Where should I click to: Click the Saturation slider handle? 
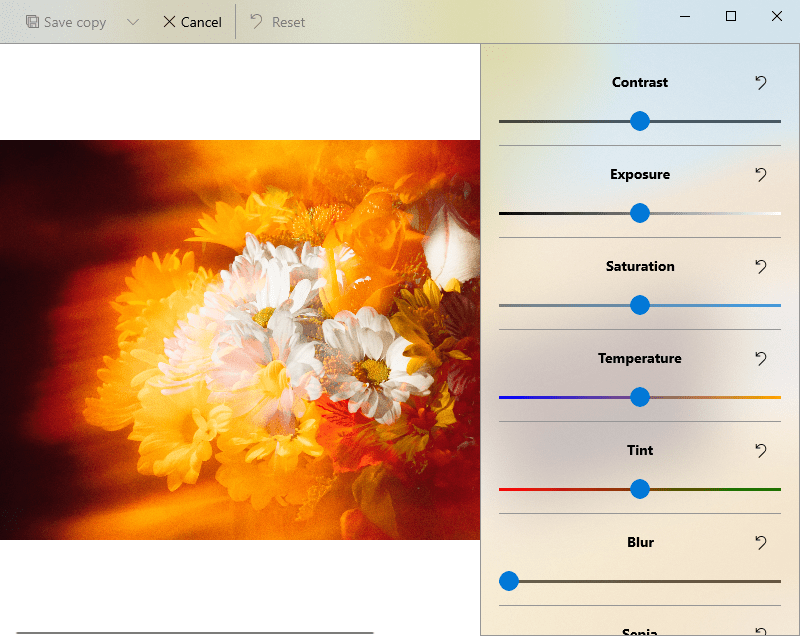pyautogui.click(x=641, y=305)
